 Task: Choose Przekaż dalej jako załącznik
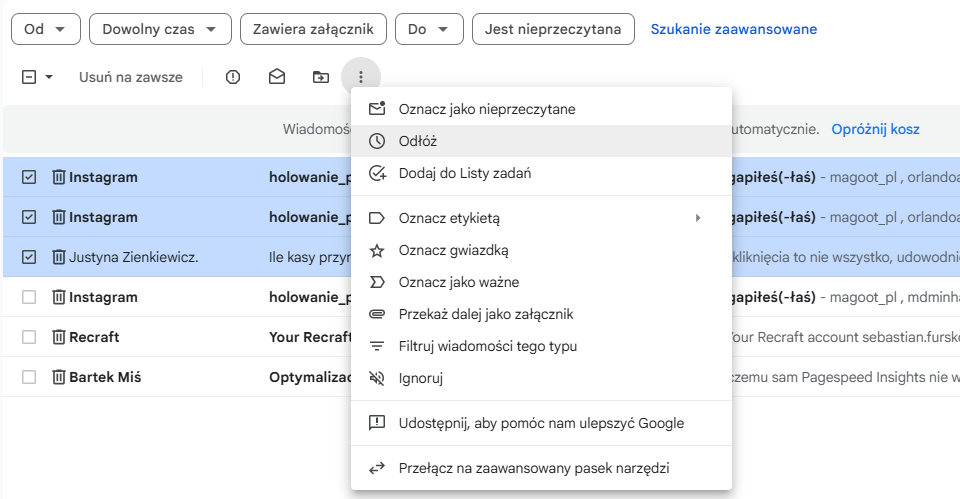tap(541, 314)
